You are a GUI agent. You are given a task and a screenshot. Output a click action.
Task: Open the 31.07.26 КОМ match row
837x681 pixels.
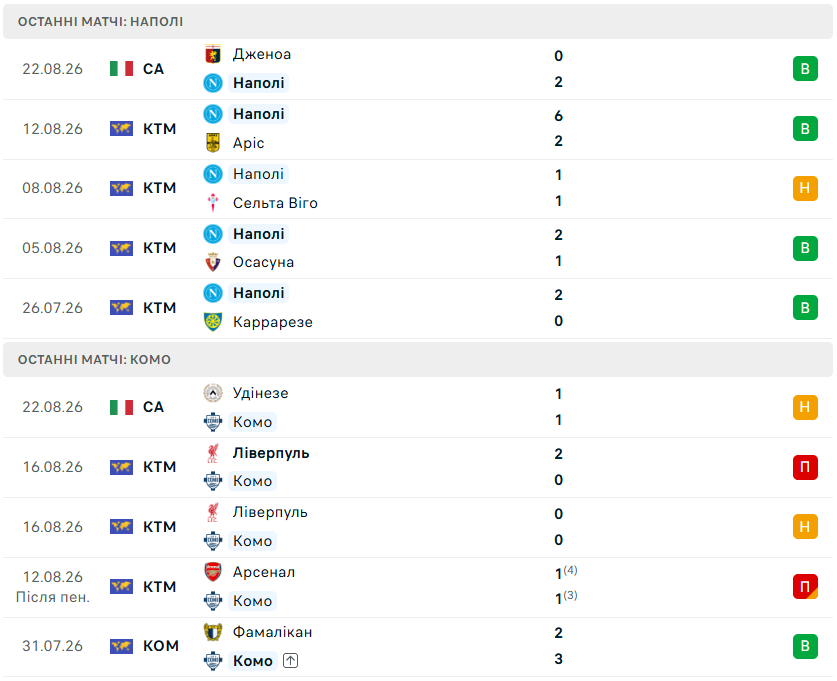click(x=418, y=647)
